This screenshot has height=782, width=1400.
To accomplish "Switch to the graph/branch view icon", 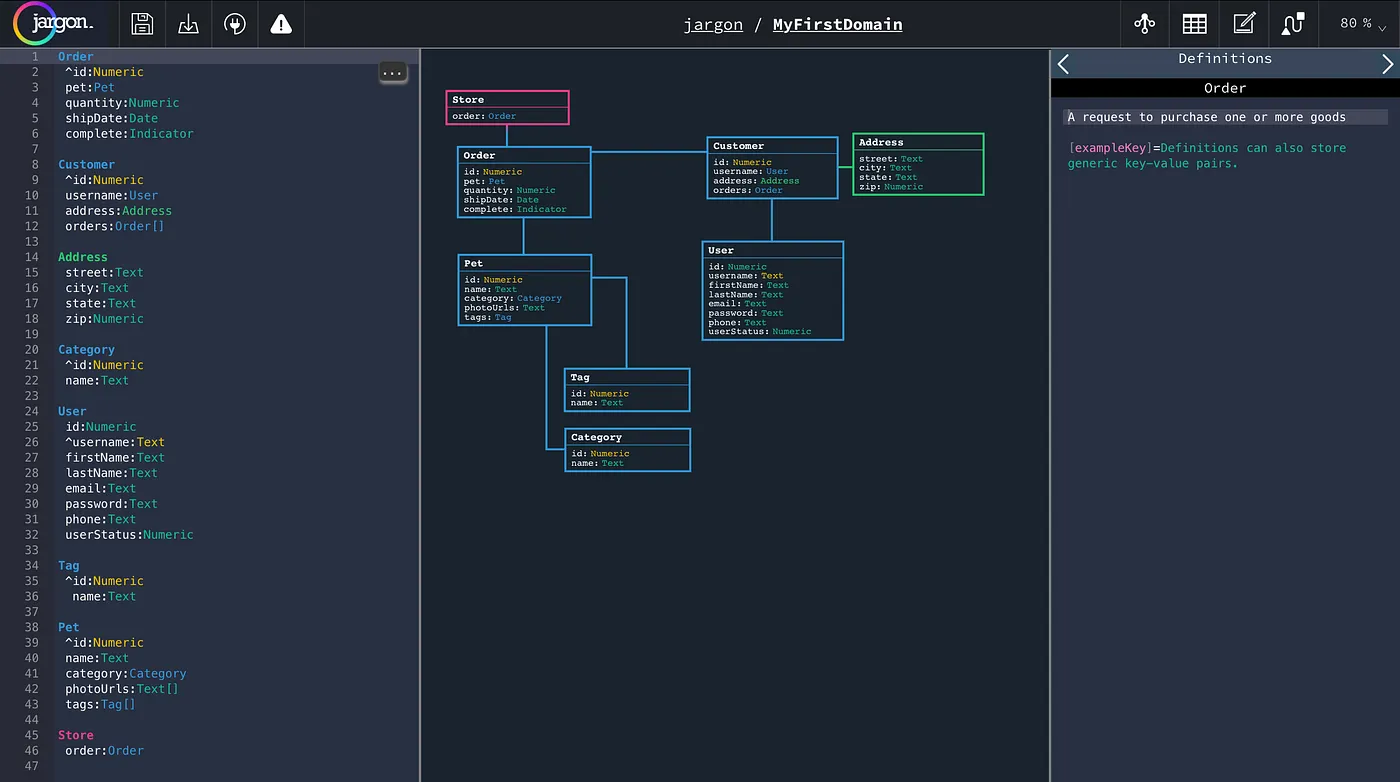I will 1144,23.
